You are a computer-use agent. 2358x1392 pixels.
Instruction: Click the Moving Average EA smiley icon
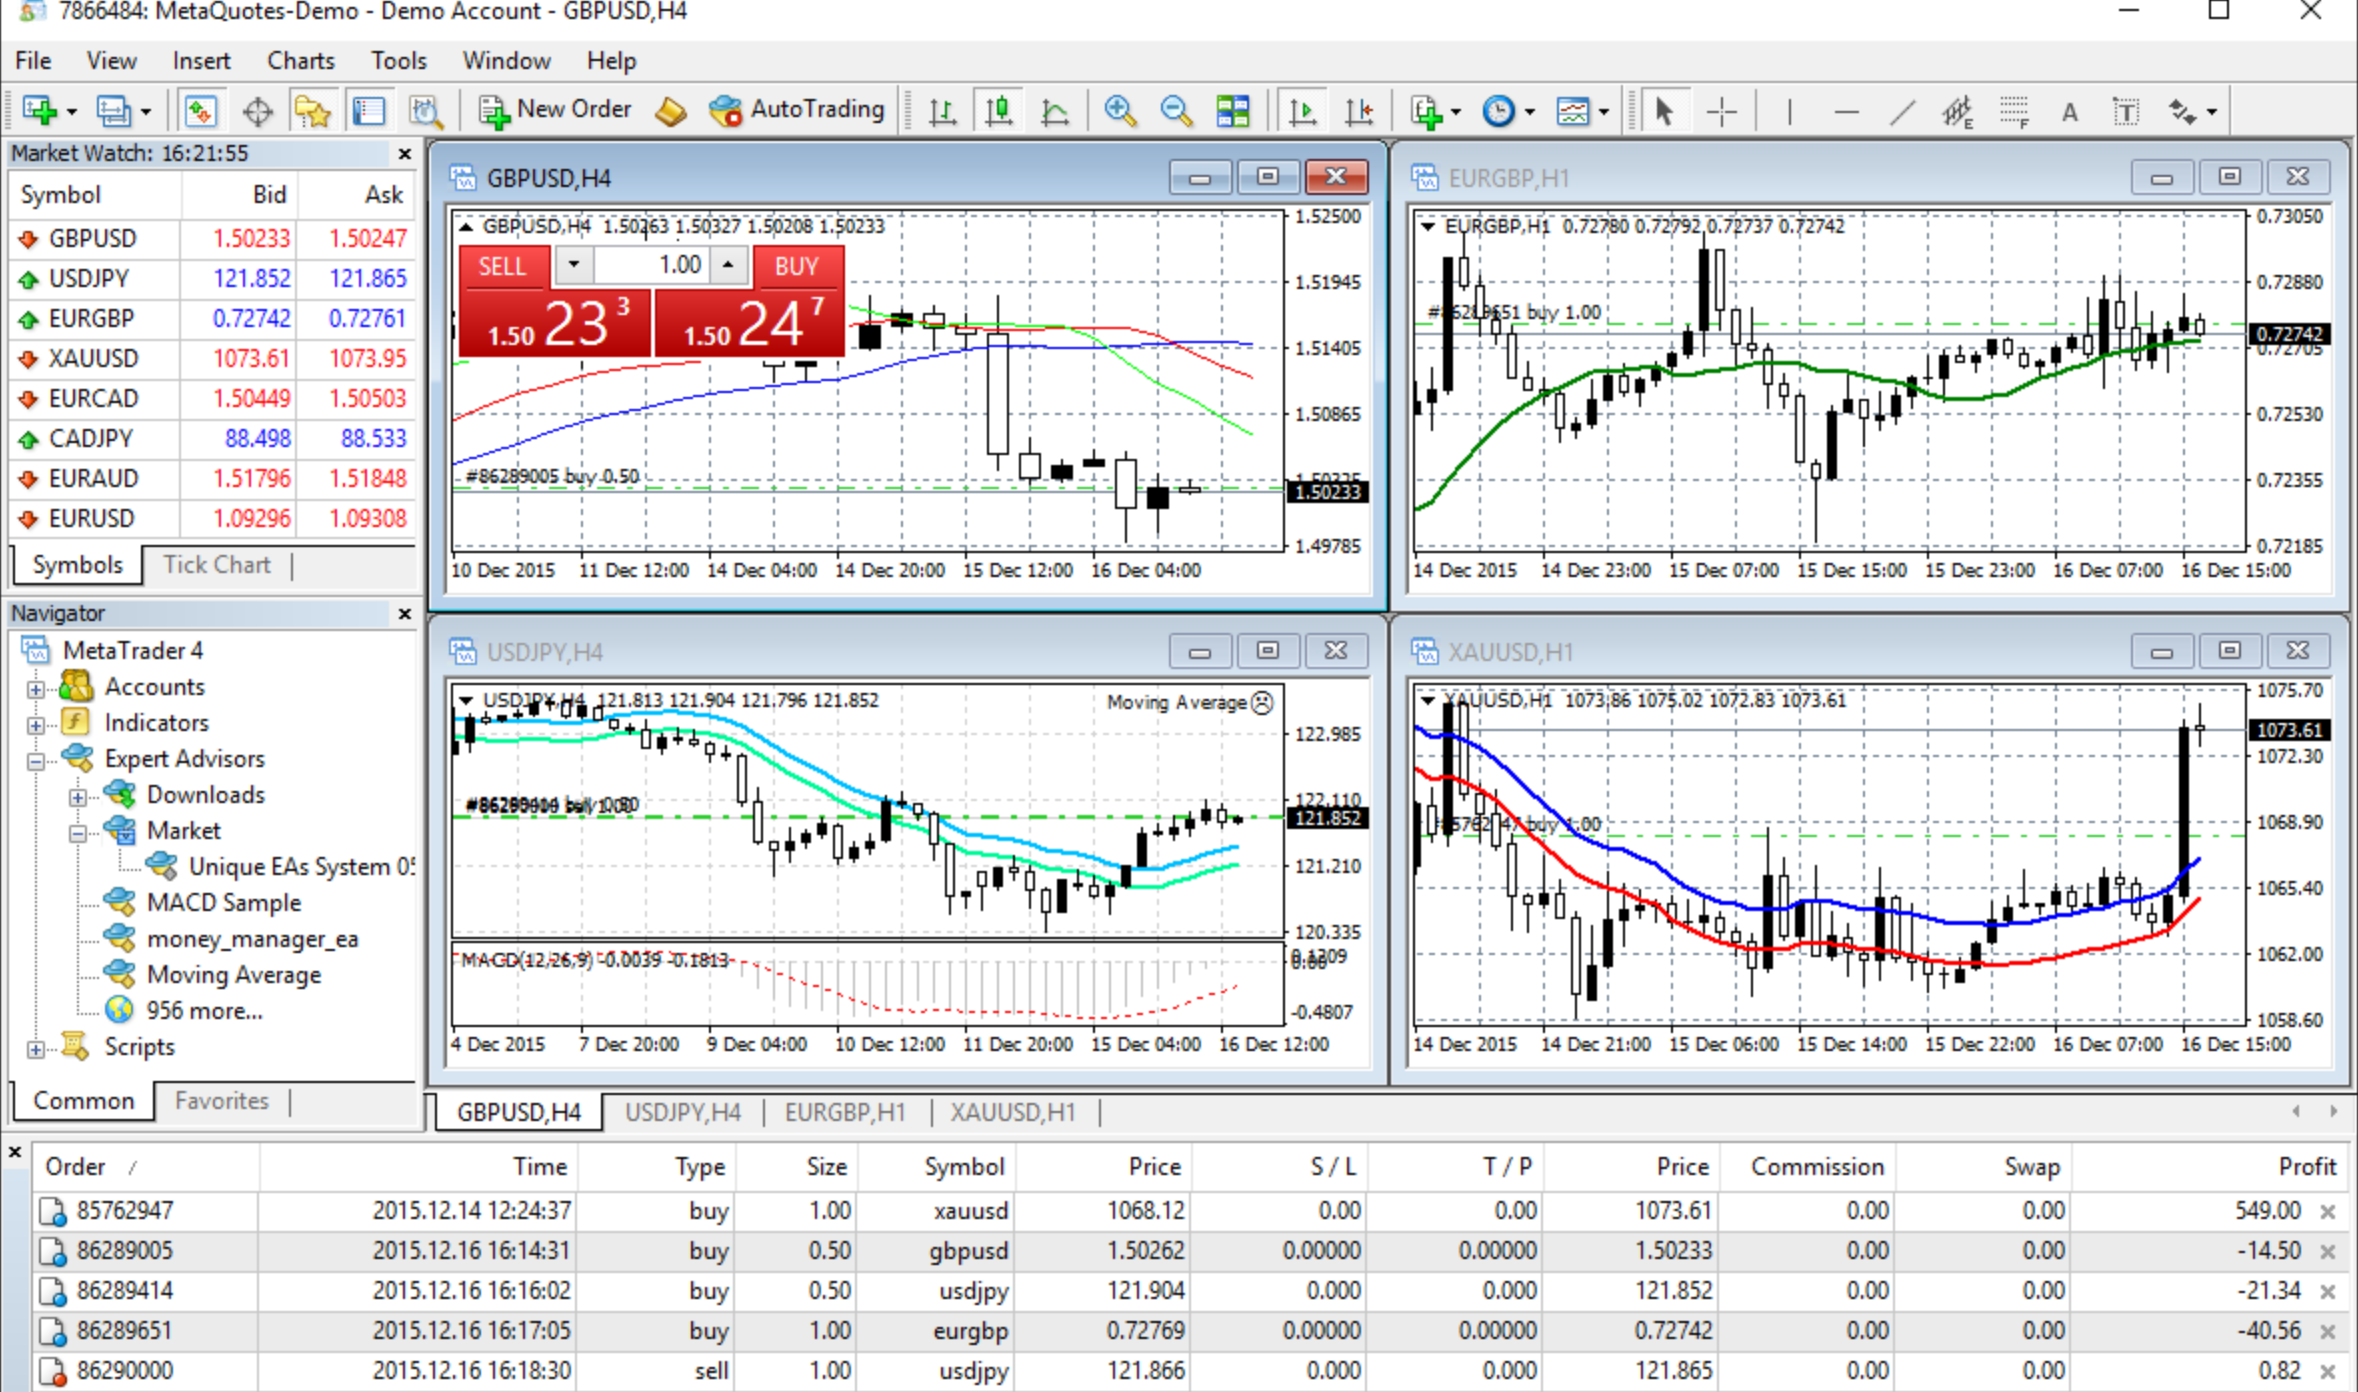tap(1263, 703)
